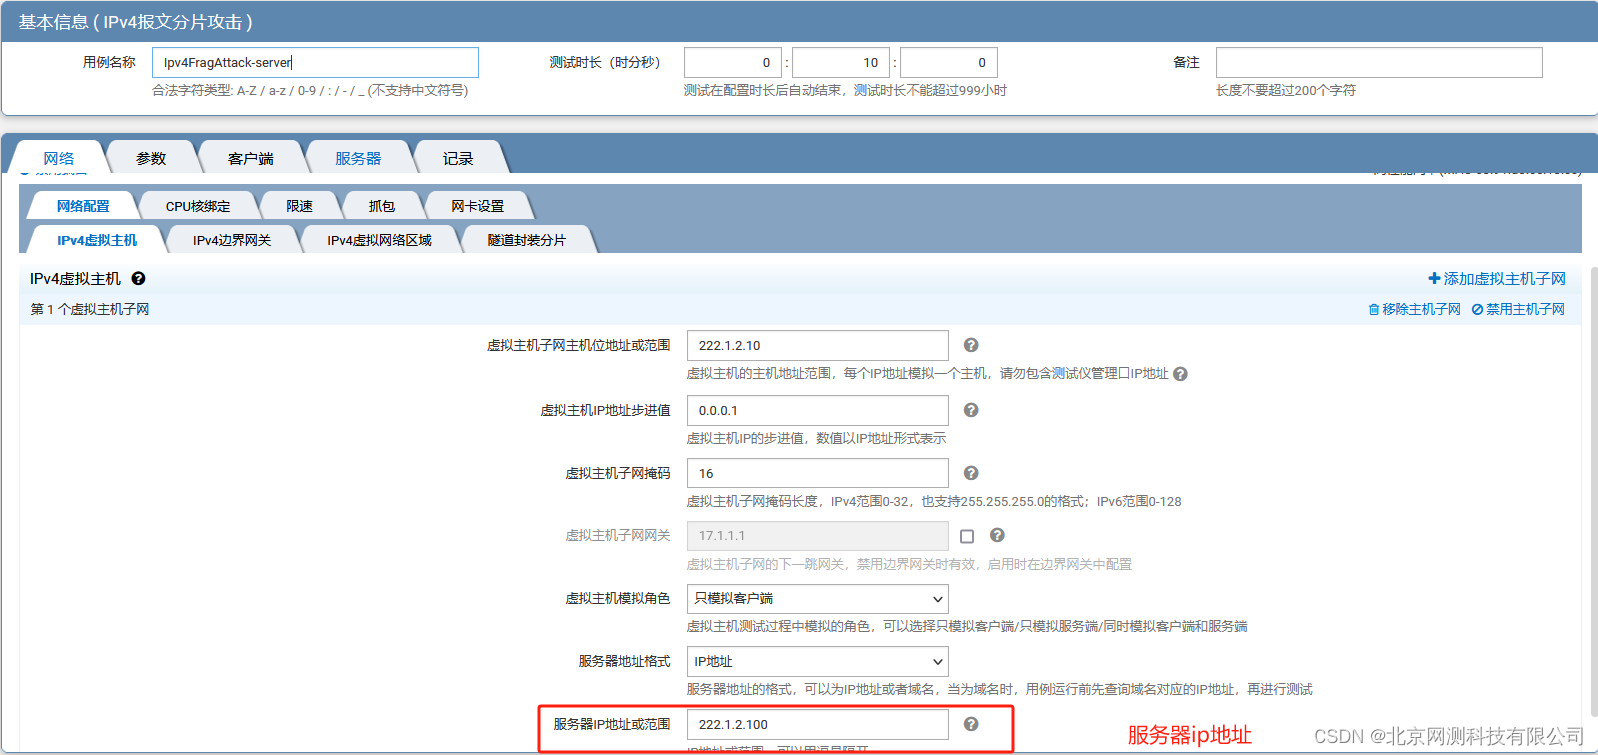The height and width of the screenshot is (755, 1598).
Task: Enable the 虚拟主机子网网关 checkbox
Action: click(x=967, y=537)
